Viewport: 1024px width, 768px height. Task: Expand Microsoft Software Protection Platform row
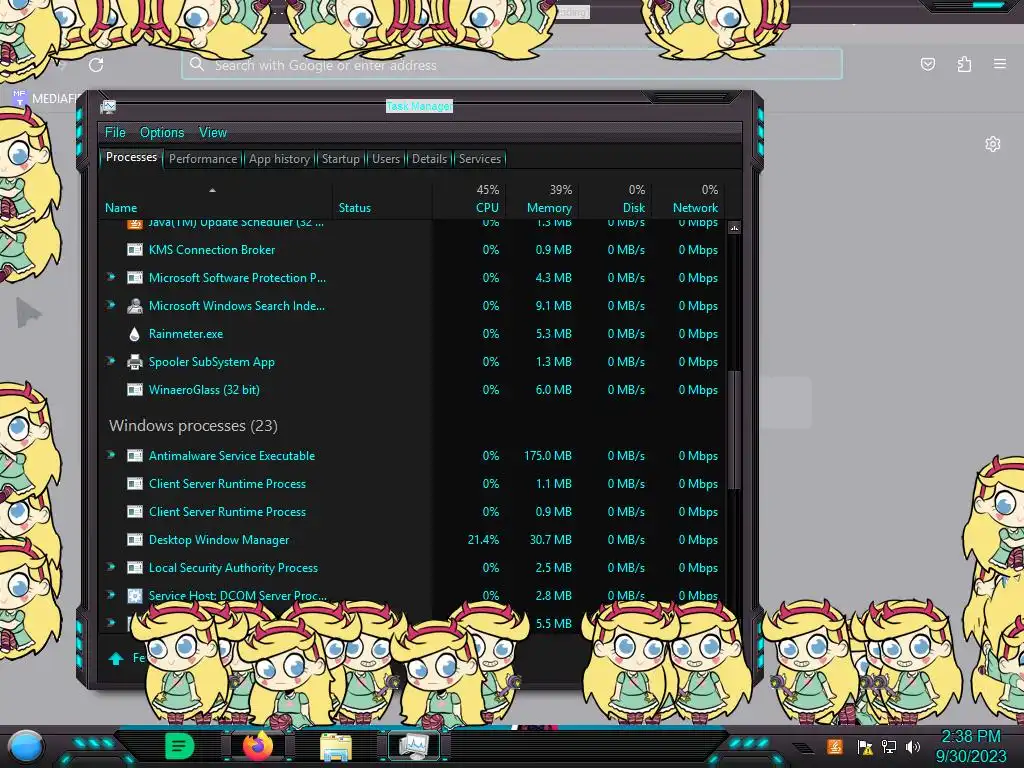coord(111,278)
